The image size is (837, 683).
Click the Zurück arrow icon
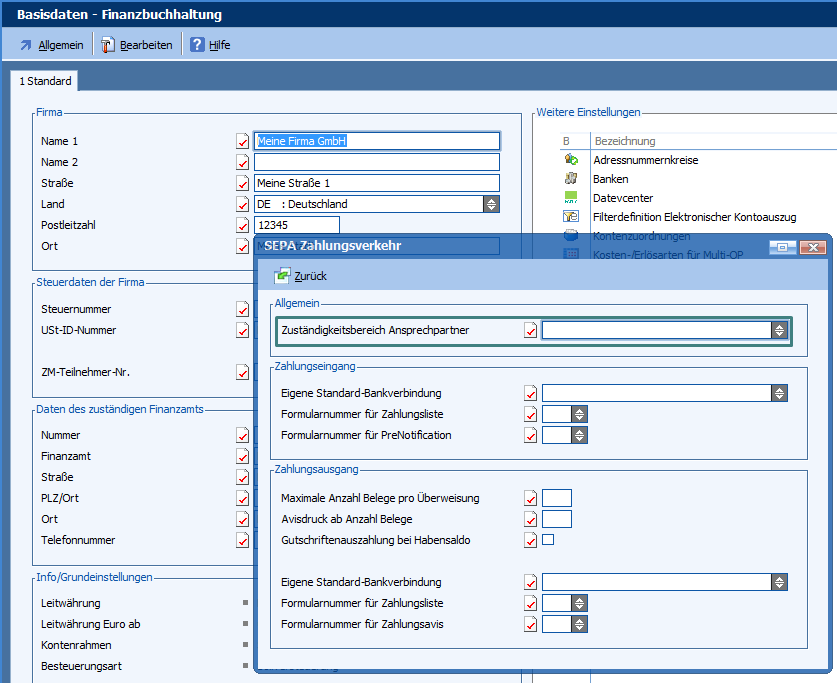282,276
